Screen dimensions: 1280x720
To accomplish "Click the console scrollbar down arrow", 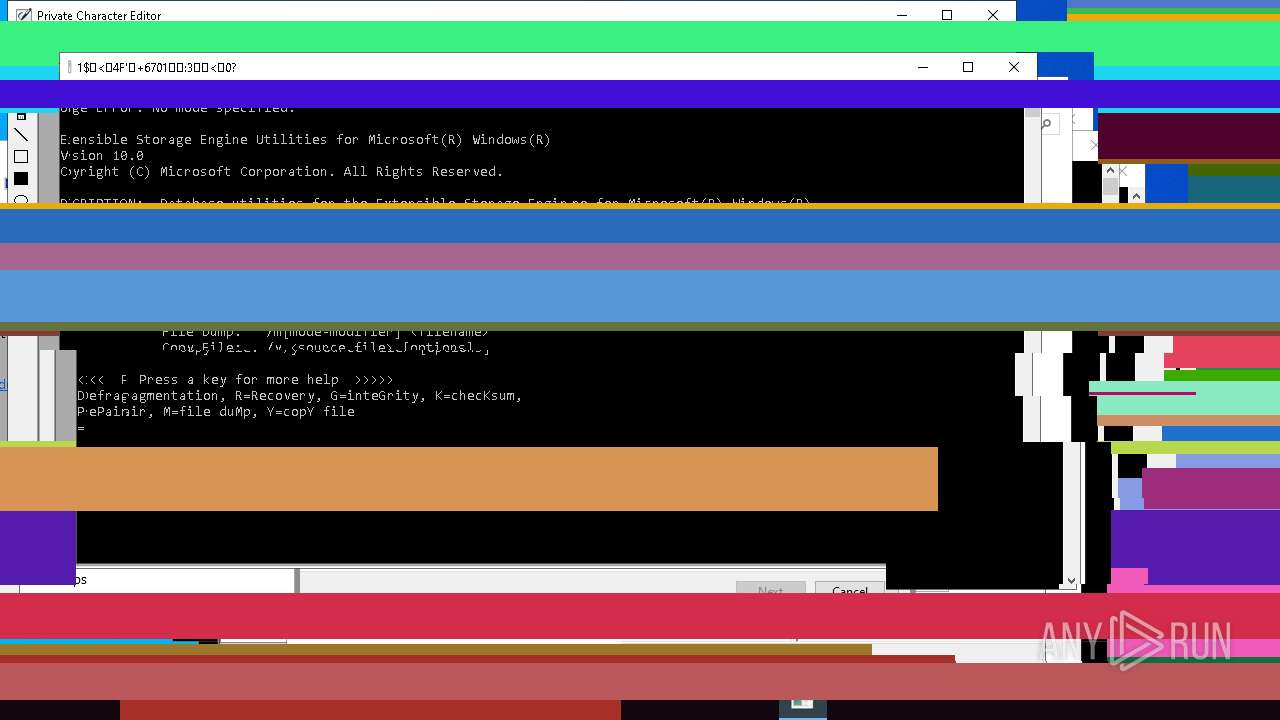I will pos(1071,581).
